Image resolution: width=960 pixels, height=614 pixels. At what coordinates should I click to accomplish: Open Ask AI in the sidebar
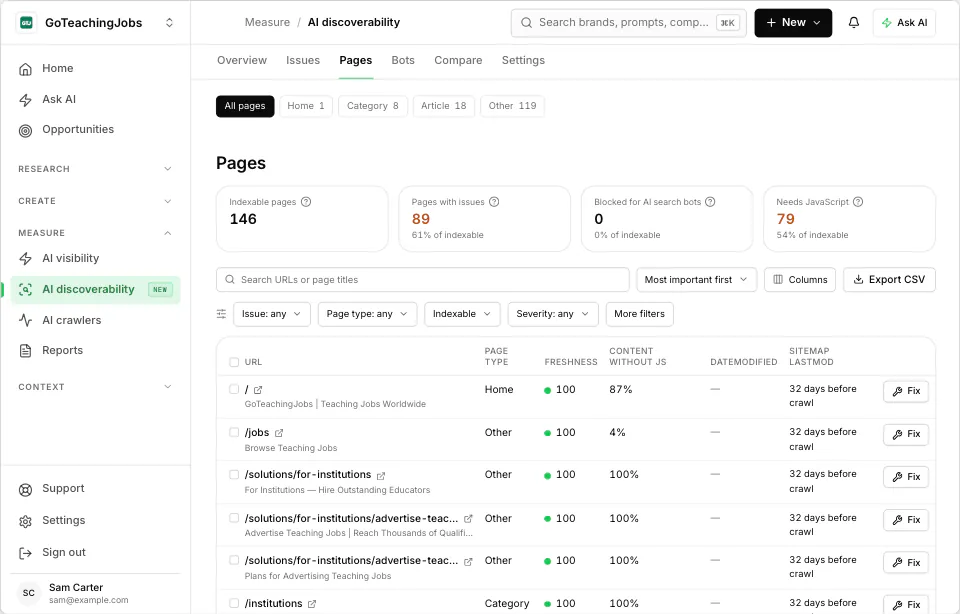59,99
